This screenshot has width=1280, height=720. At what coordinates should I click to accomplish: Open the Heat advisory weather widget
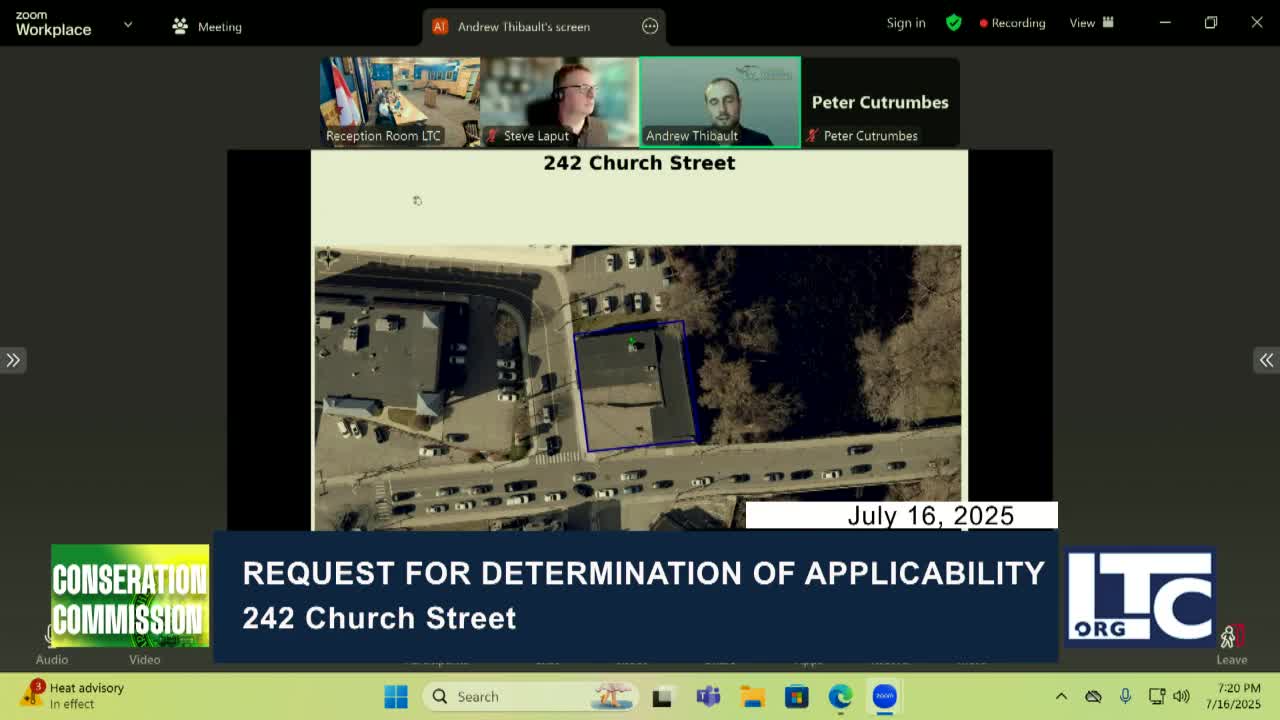75,695
